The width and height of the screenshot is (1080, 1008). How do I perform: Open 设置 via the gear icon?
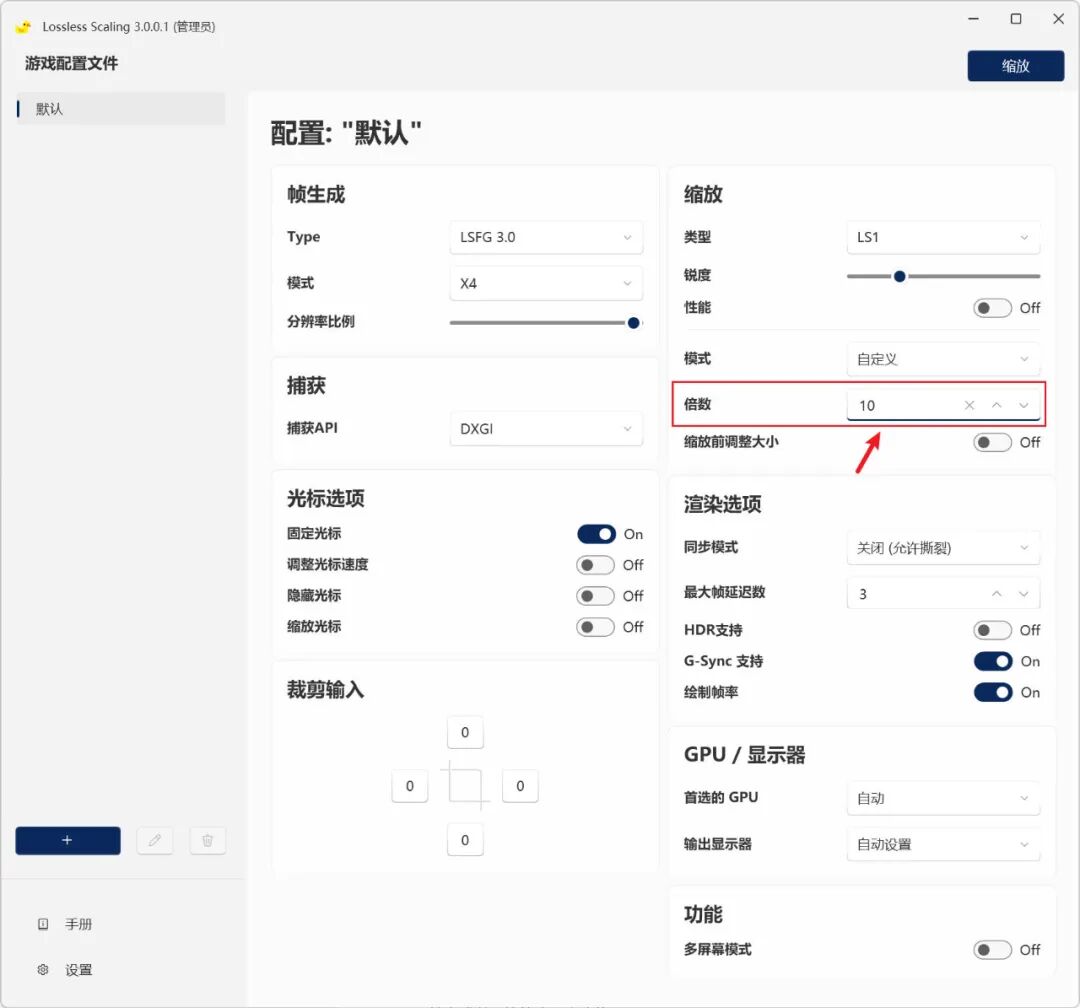pyautogui.click(x=42, y=969)
